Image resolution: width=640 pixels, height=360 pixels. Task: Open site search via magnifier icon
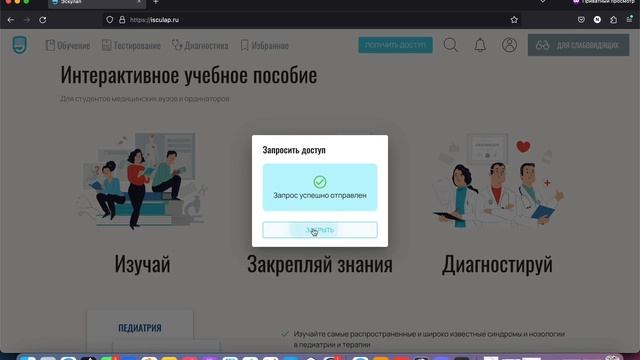coord(451,45)
